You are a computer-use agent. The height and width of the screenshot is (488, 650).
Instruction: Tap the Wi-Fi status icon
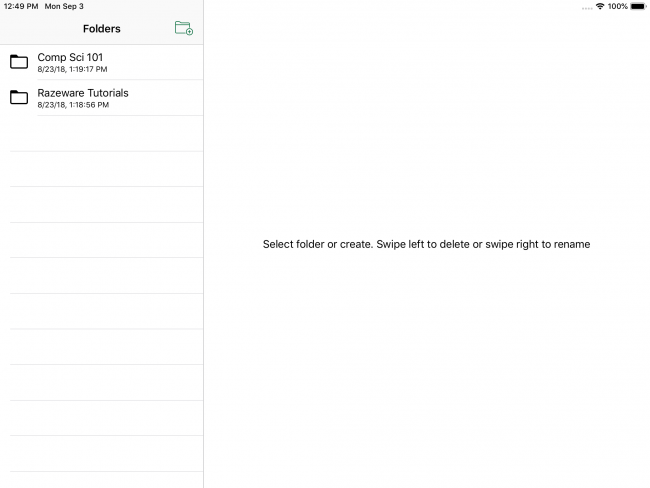(x=599, y=6)
